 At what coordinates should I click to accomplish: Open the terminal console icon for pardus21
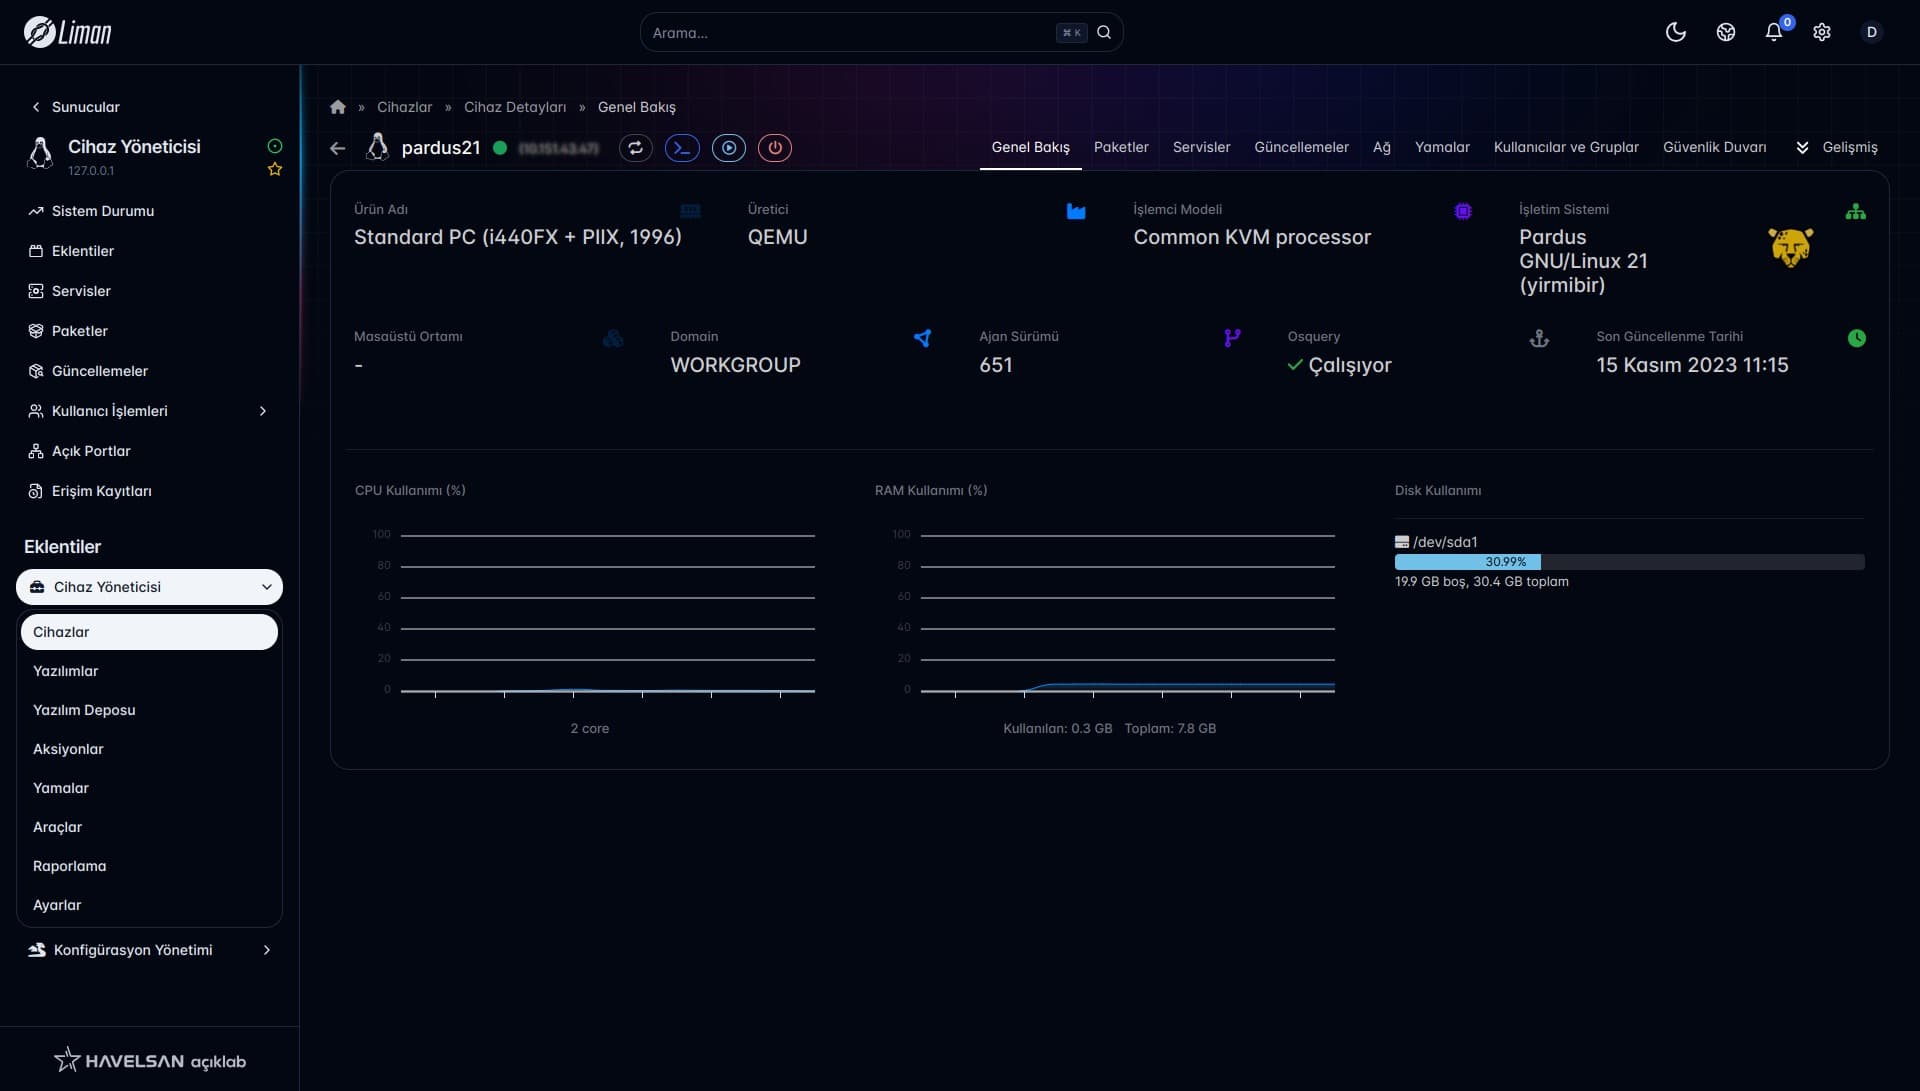(x=682, y=148)
